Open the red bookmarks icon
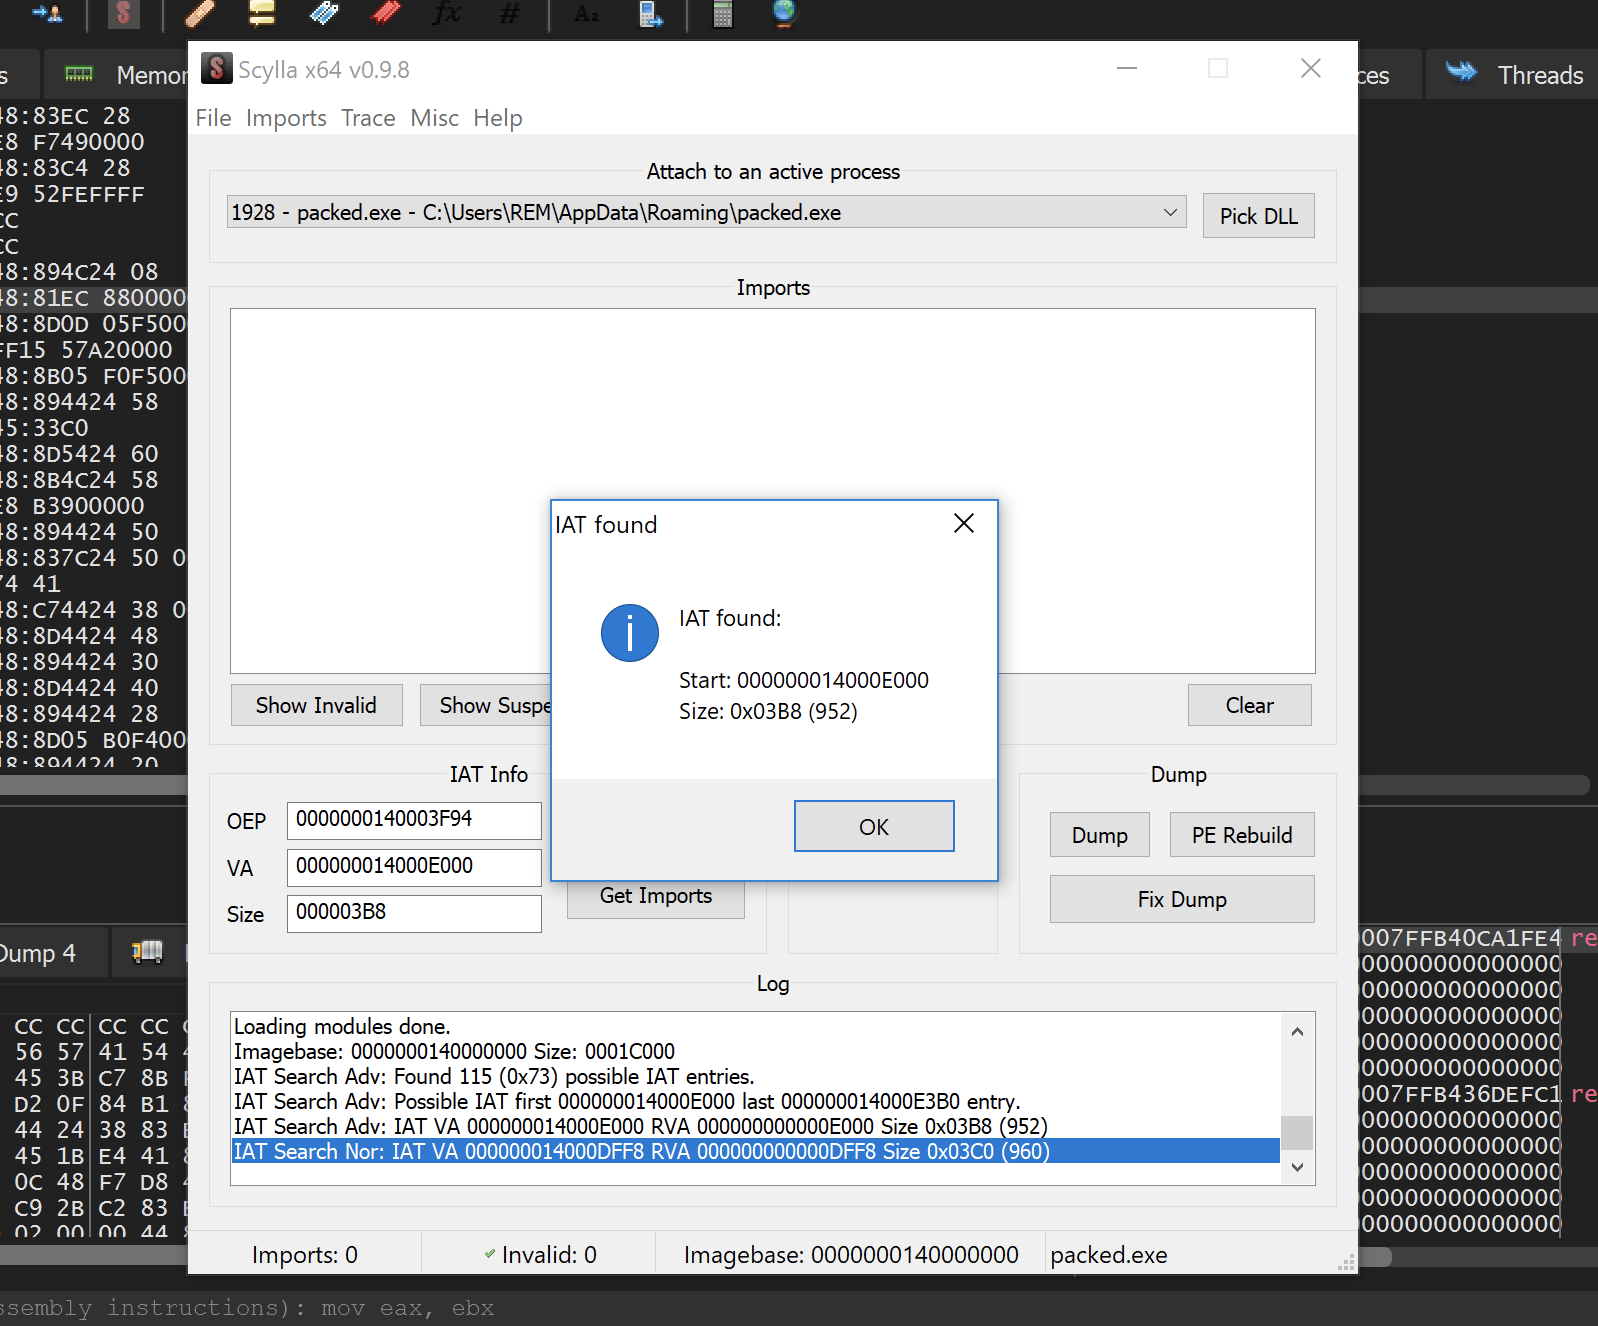1598x1326 pixels. pos(386,13)
